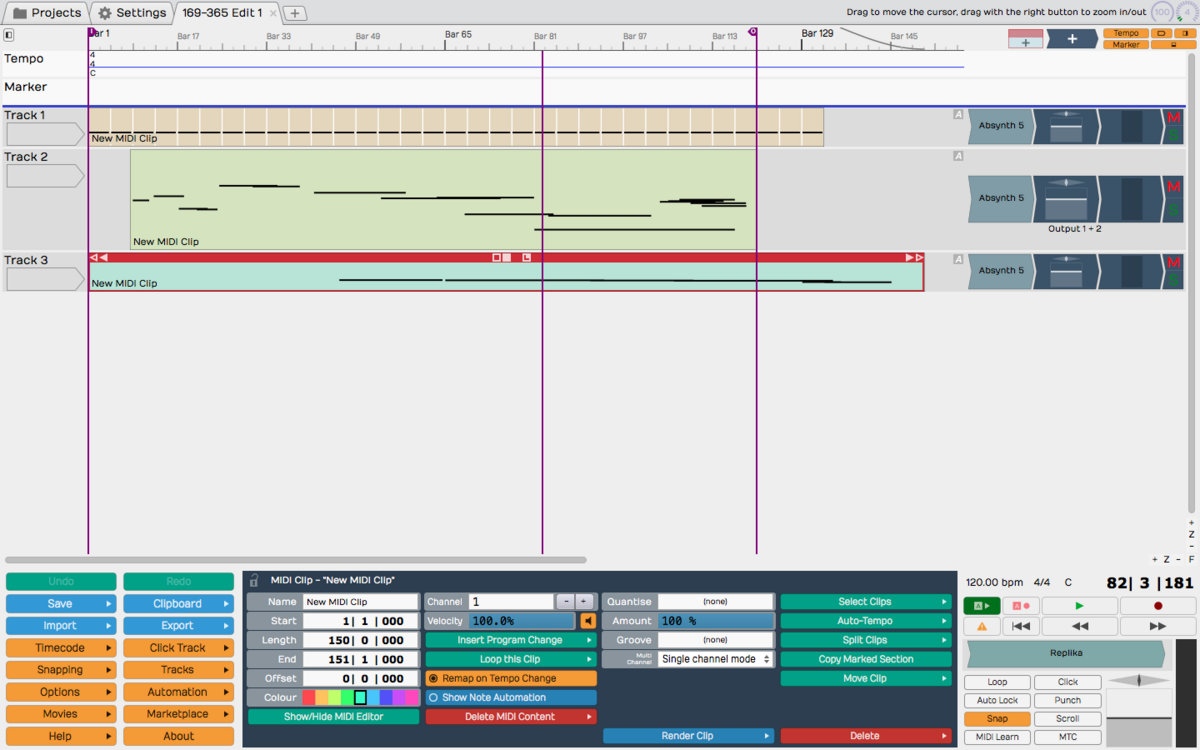Pick the red colour swatch

[309, 698]
